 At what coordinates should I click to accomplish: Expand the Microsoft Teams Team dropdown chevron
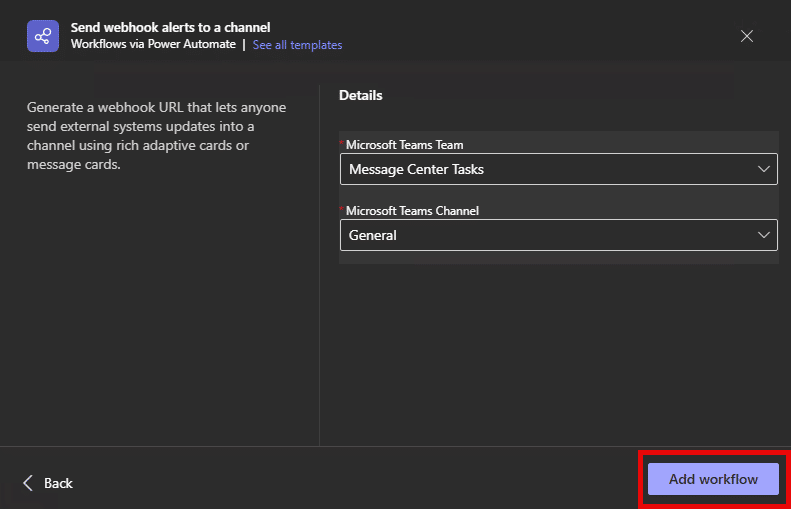click(x=764, y=169)
